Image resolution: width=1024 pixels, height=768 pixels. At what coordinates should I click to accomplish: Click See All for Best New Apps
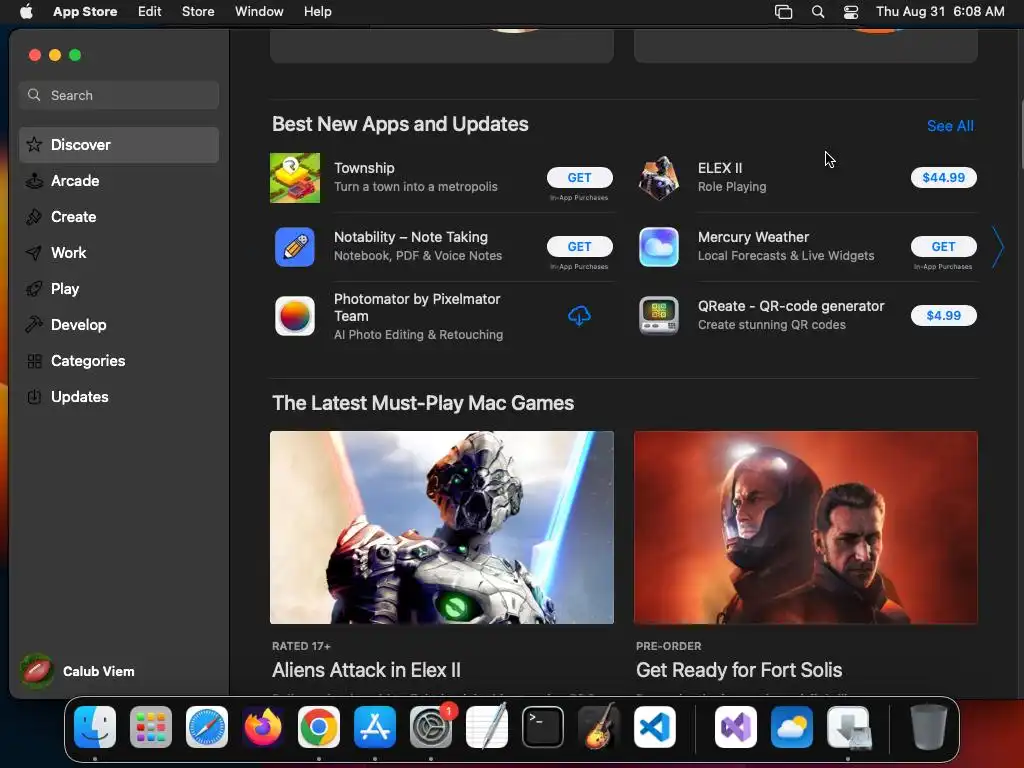(950, 126)
